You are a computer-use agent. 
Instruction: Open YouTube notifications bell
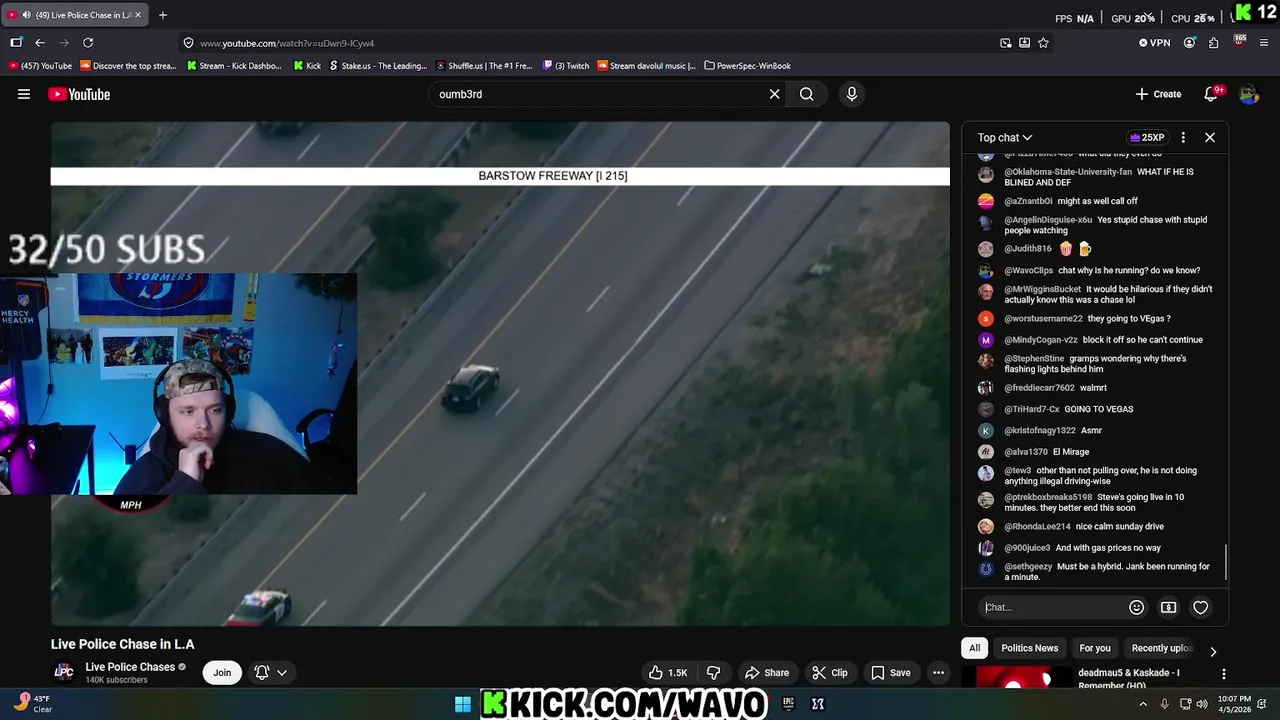coord(1211,94)
